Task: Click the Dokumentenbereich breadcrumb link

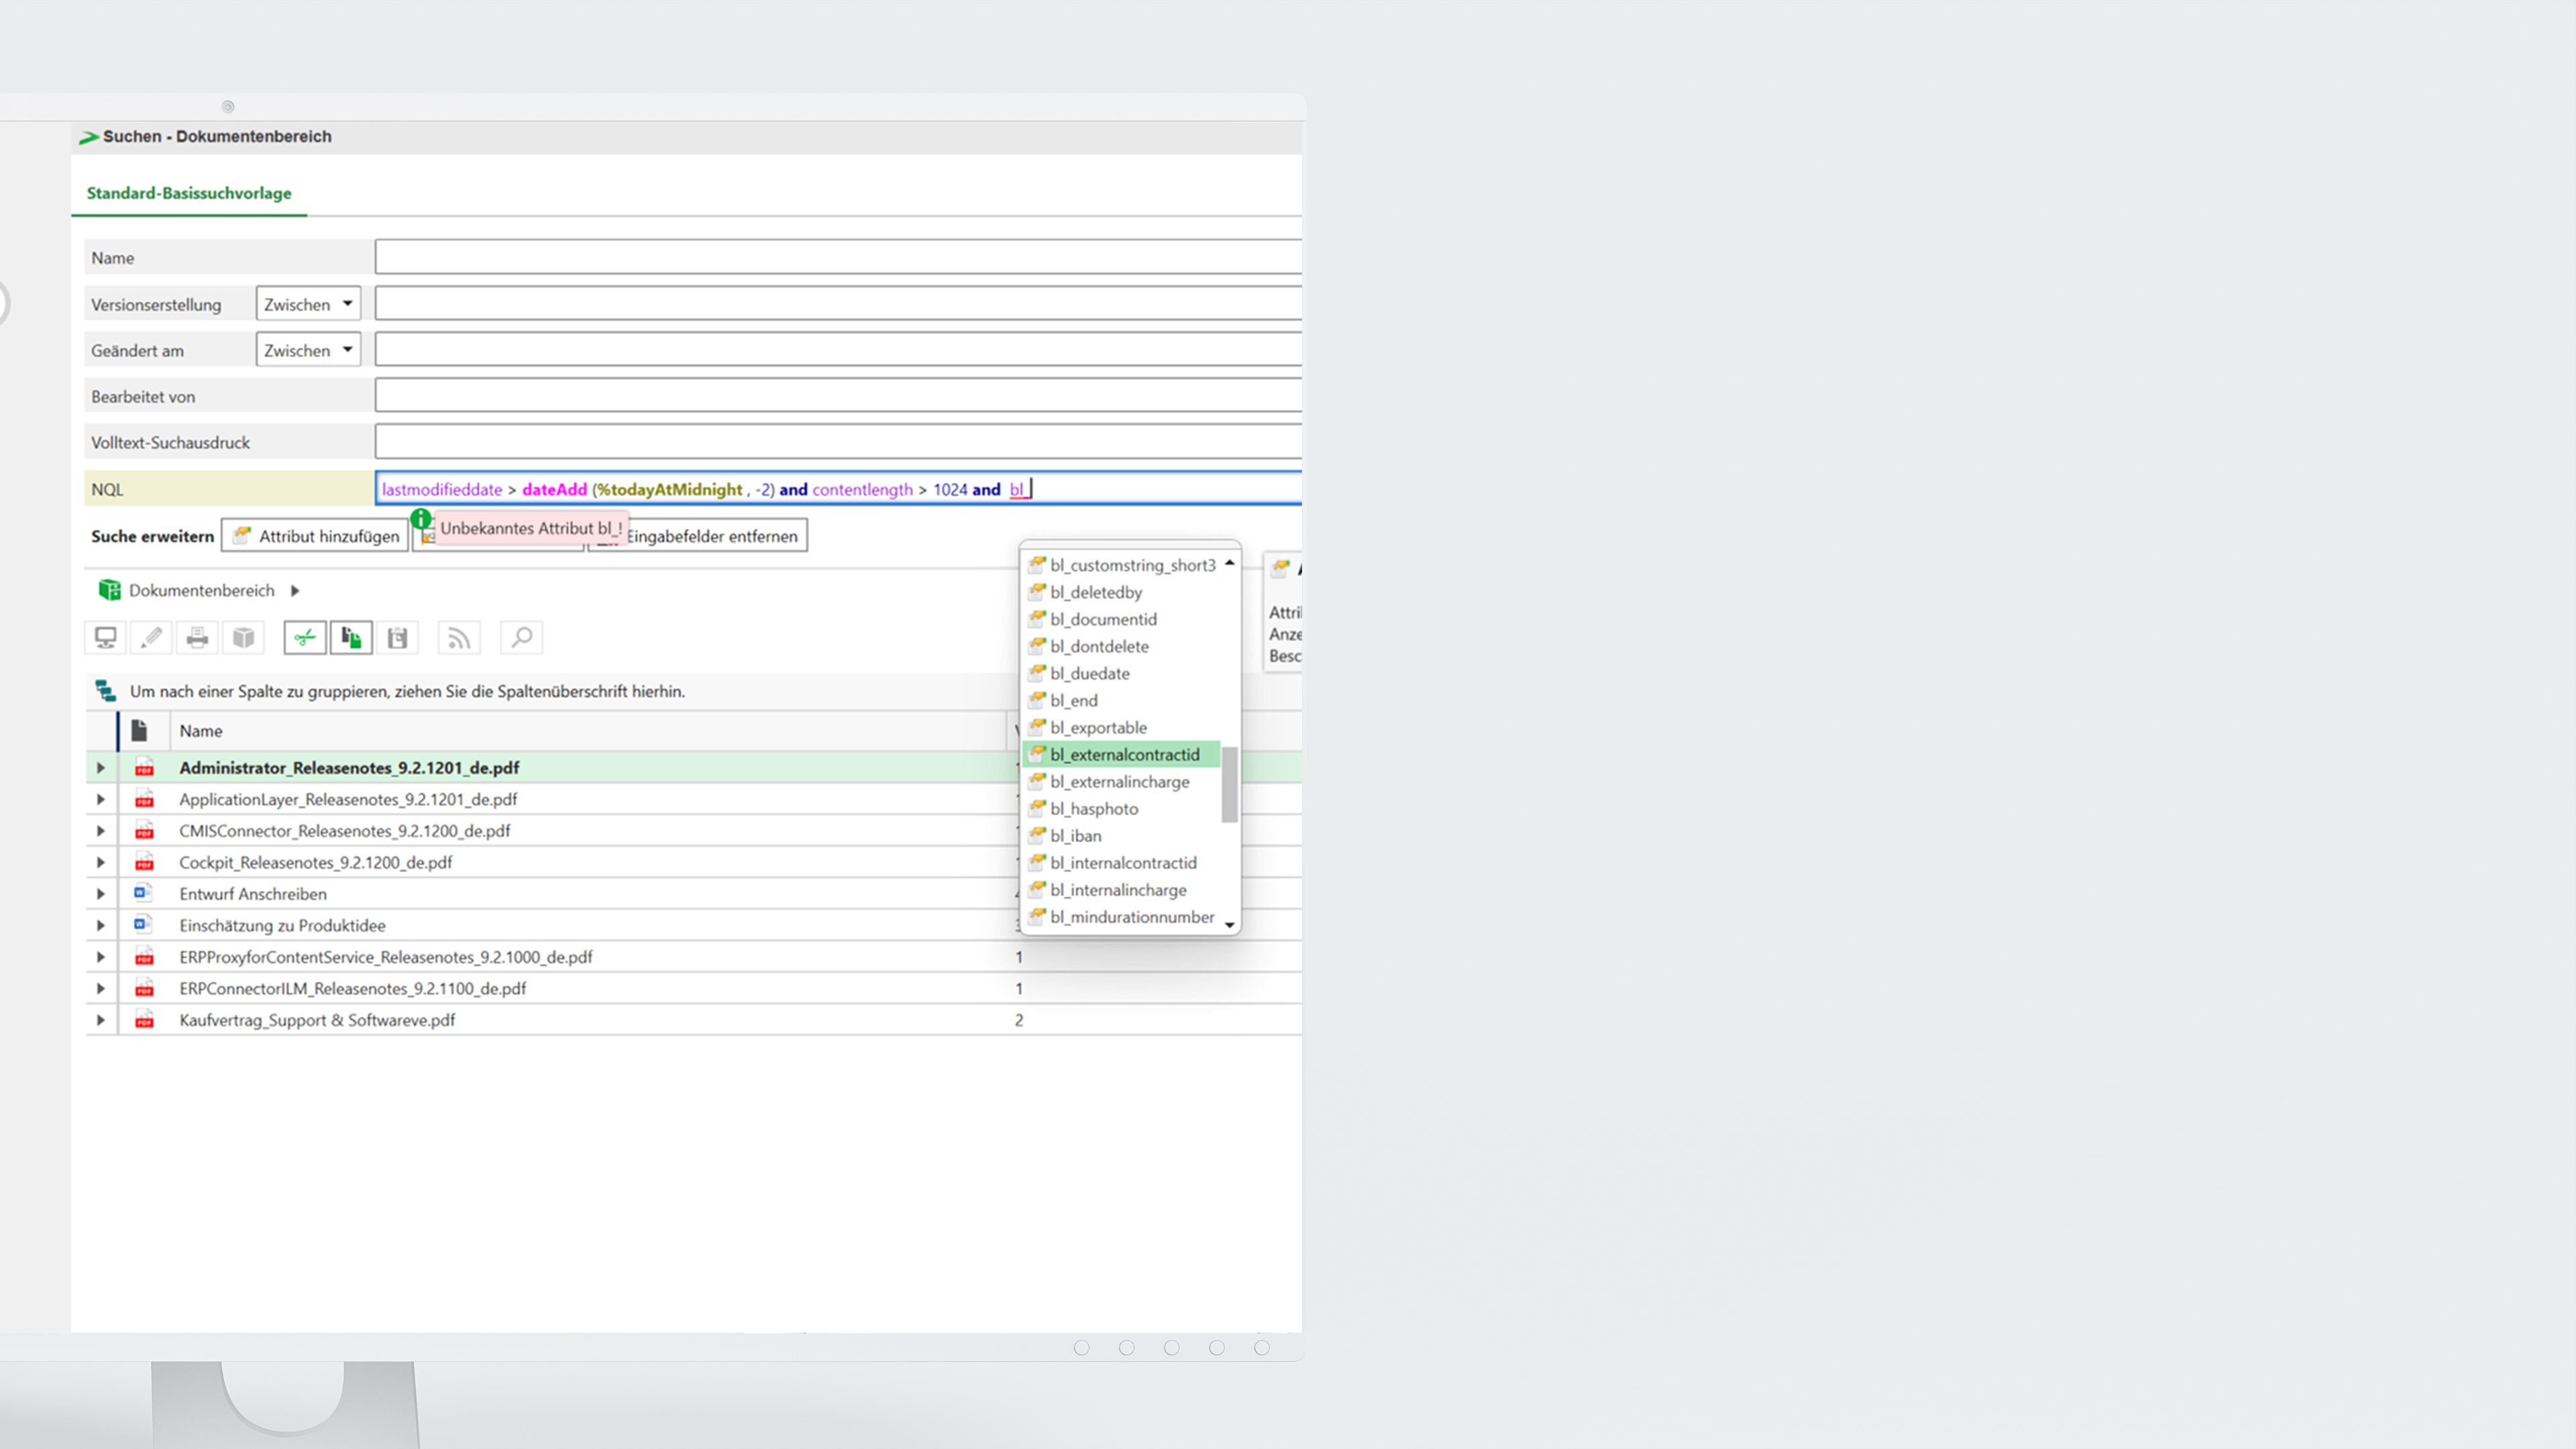Action: tap(201, 590)
